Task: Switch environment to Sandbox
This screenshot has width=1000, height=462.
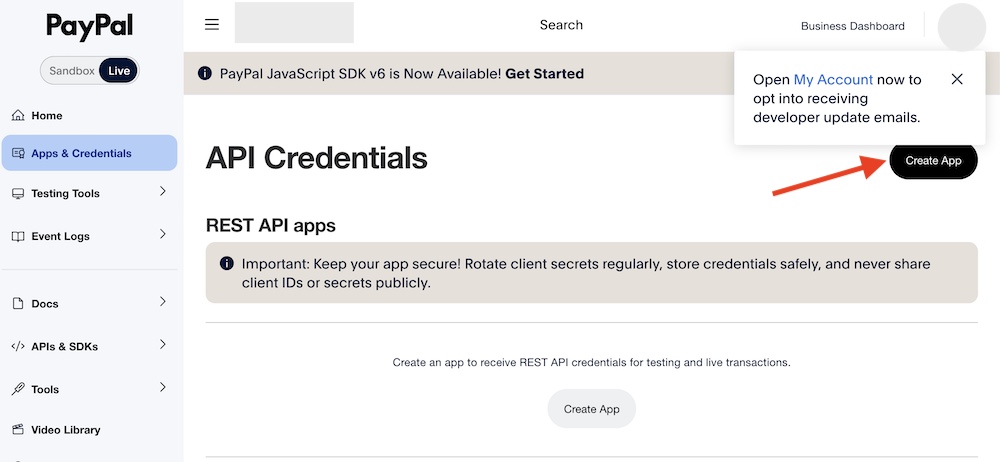Action: click(x=72, y=71)
